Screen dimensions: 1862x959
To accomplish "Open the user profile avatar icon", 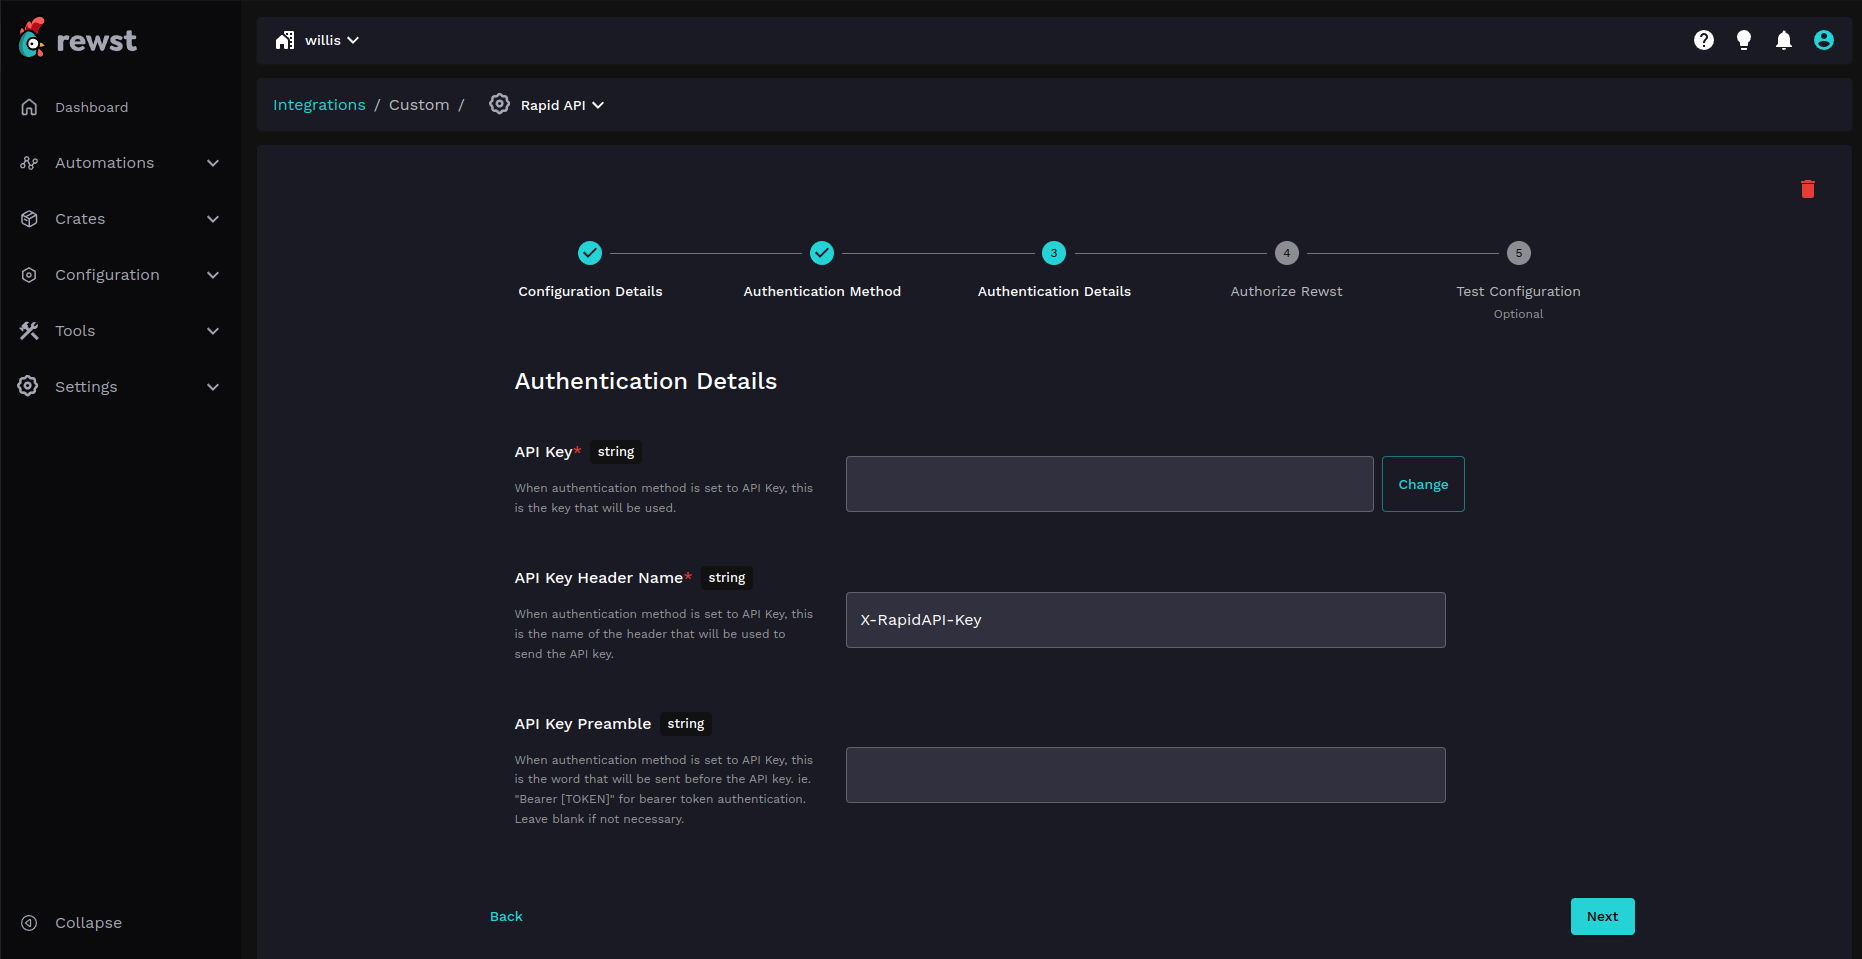I will 1823,40.
